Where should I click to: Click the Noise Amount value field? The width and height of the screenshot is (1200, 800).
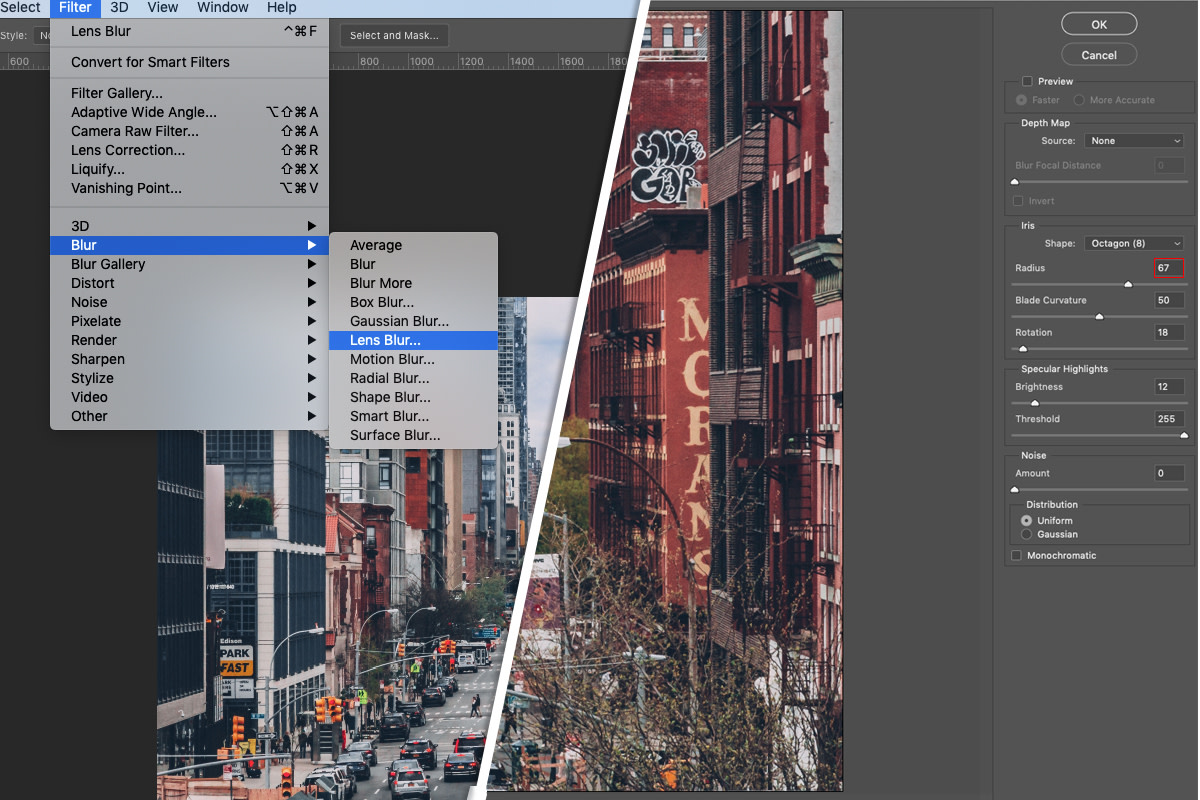[x=1169, y=473]
